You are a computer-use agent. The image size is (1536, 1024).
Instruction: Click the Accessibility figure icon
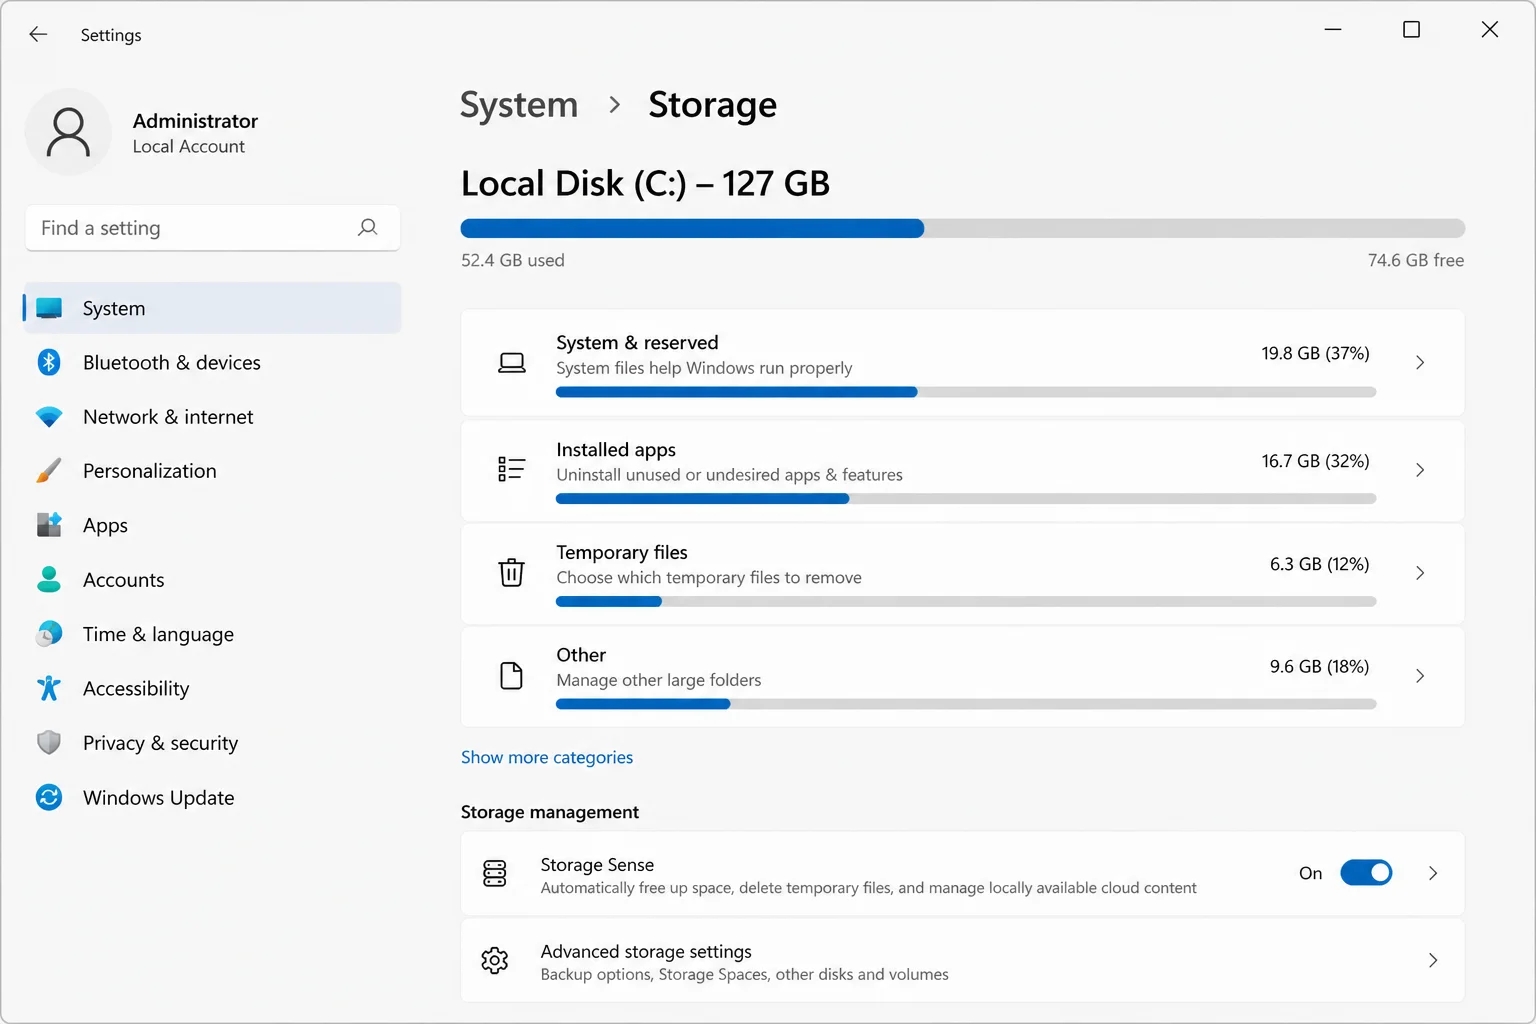pos(49,688)
